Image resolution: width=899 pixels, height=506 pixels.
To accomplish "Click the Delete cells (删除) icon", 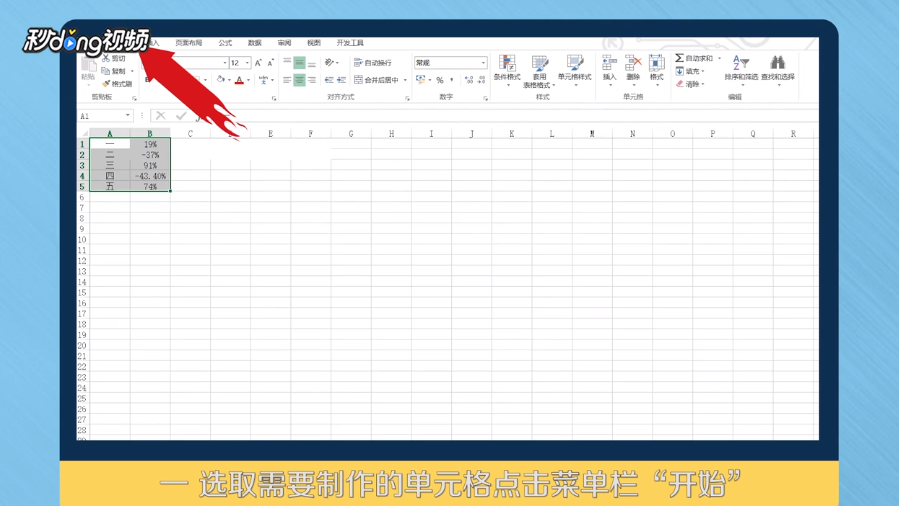I will [x=633, y=63].
